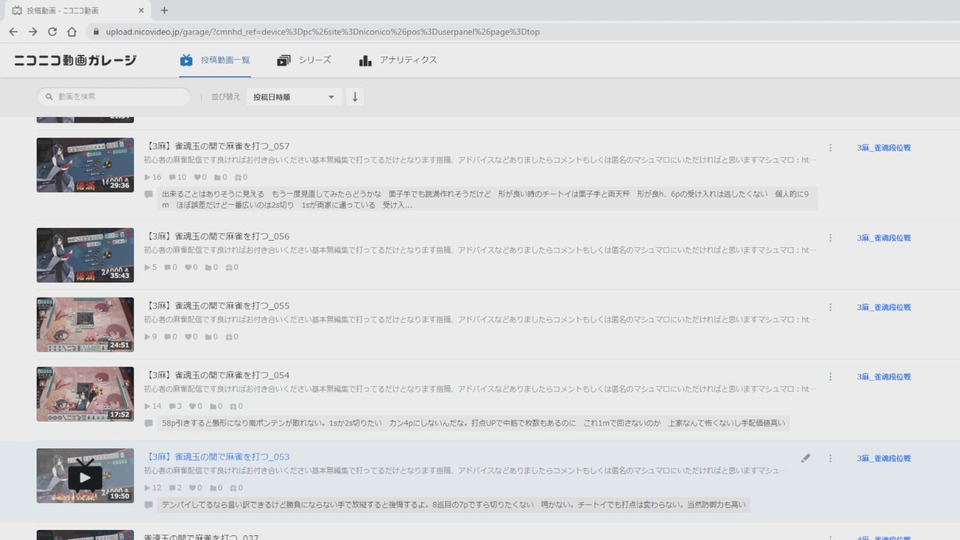The width and height of the screenshot is (960, 540).
Task: Focus the 動画を検索 search field
Action: click(114, 97)
